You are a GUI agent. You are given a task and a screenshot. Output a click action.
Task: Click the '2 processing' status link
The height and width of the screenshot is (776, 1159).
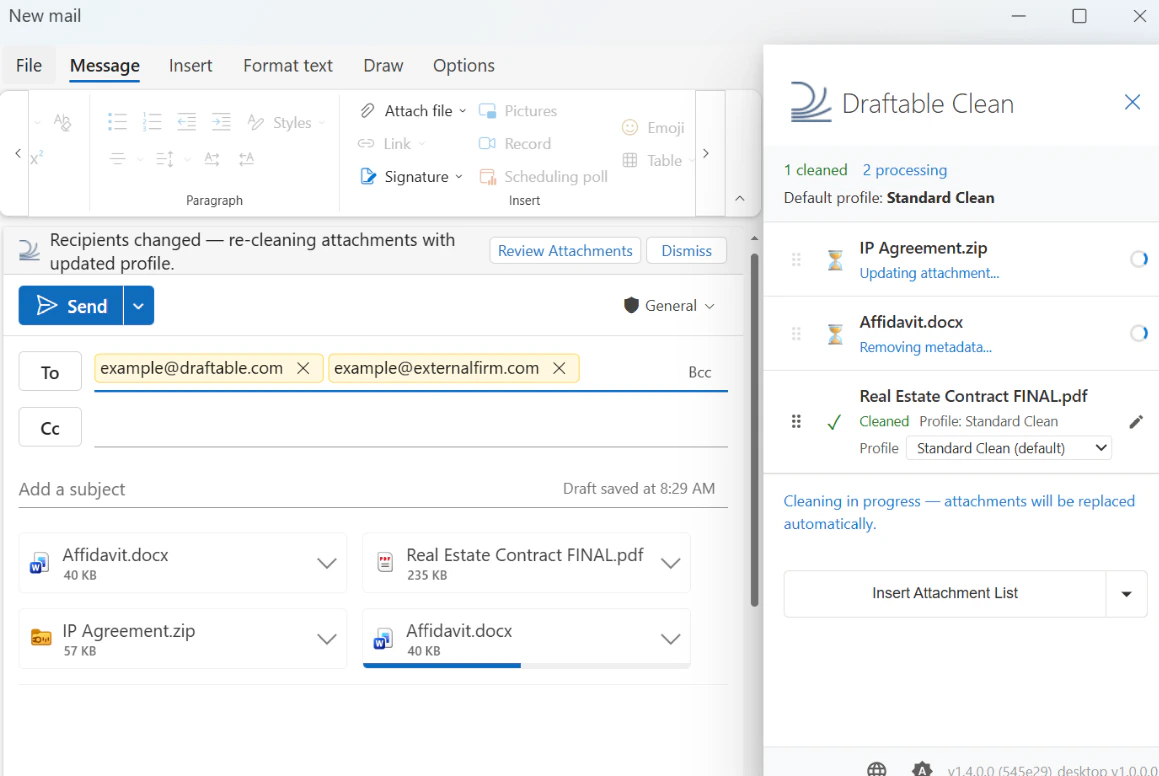tap(905, 170)
